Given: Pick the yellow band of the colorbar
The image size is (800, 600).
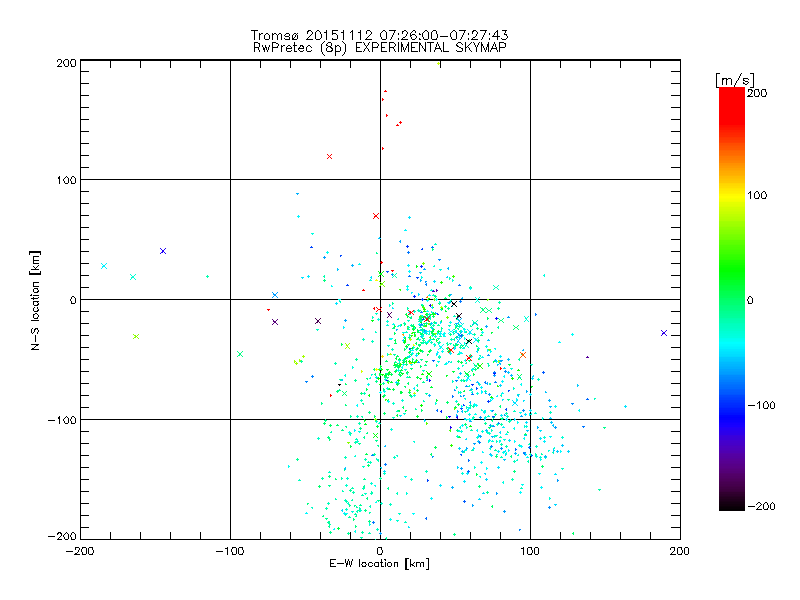Looking at the screenshot, I should point(732,195).
